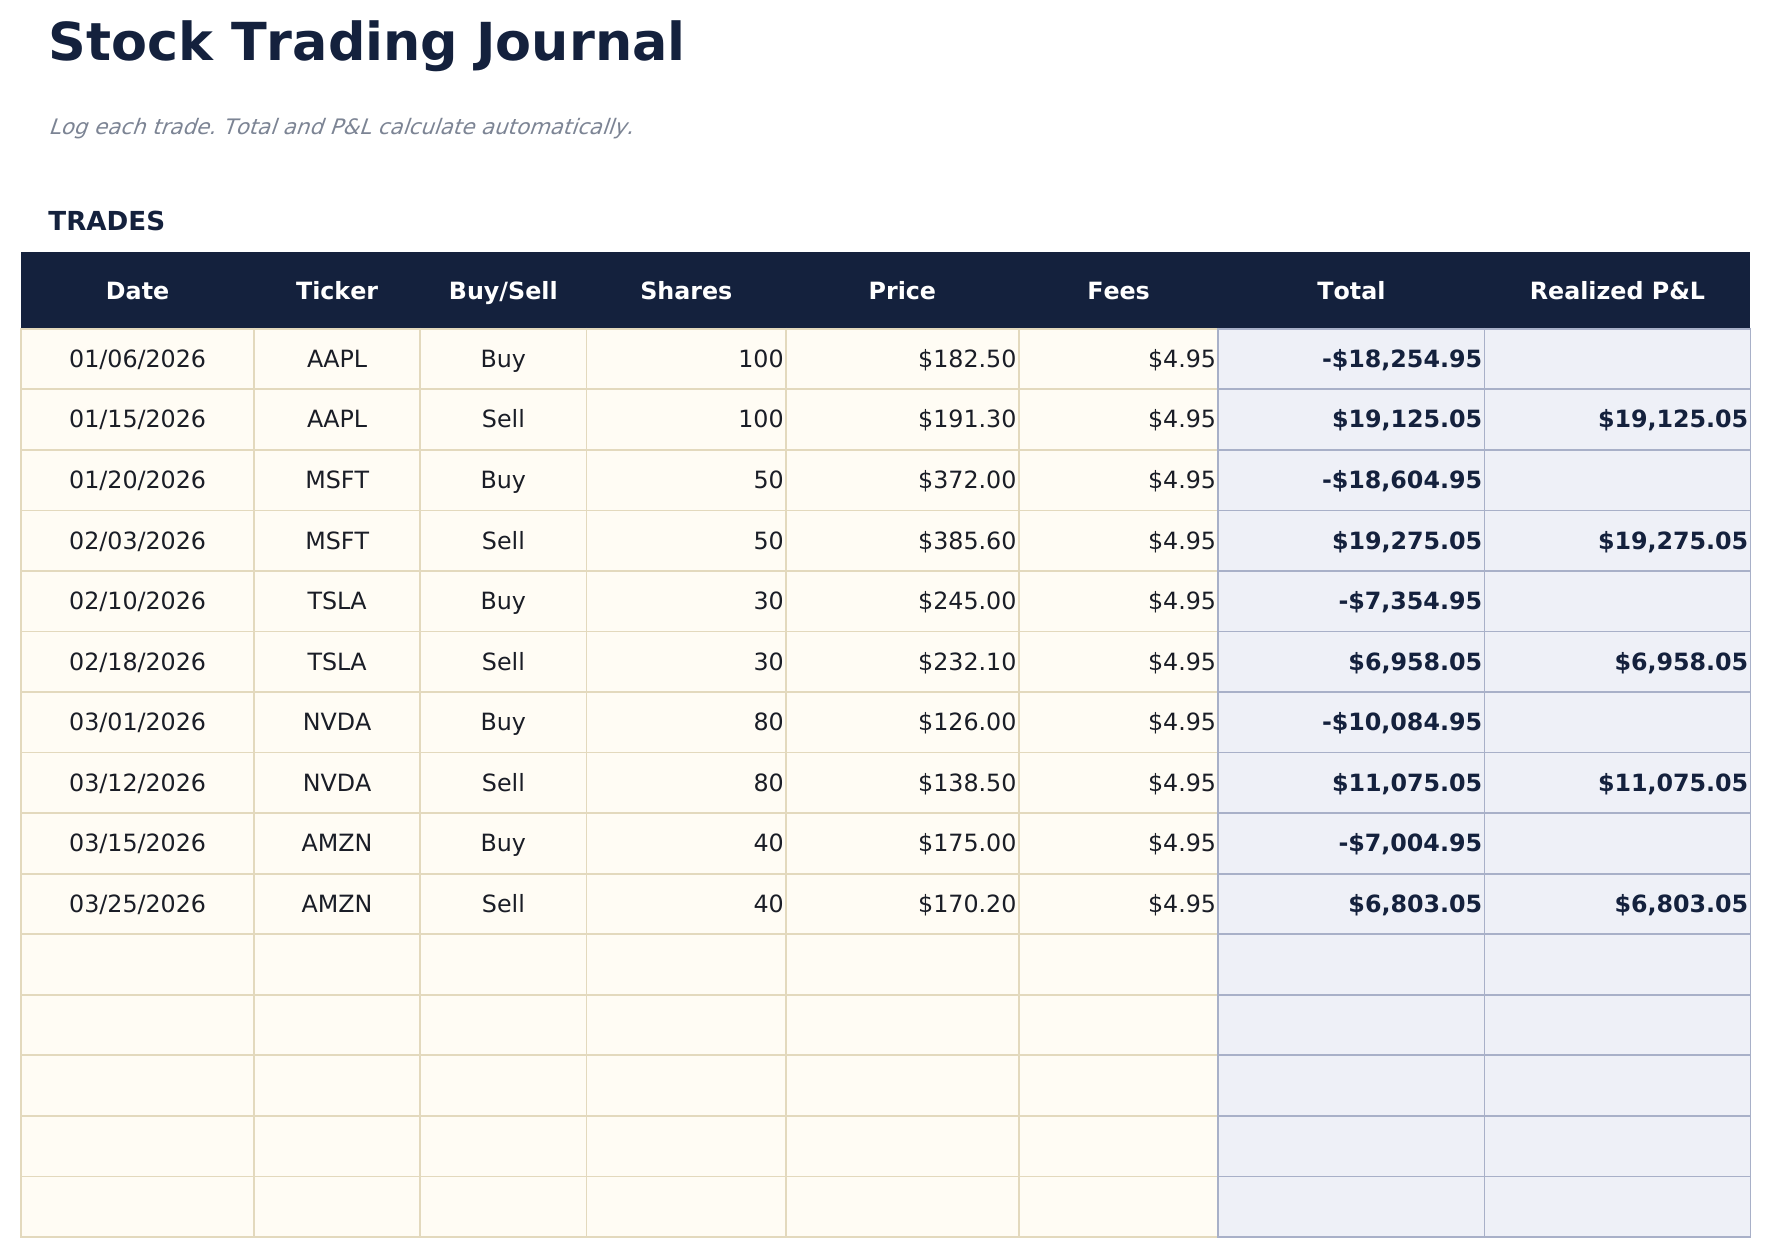1771x1258 pixels.
Task: Click the $138.50 price cell
Action: [902, 783]
